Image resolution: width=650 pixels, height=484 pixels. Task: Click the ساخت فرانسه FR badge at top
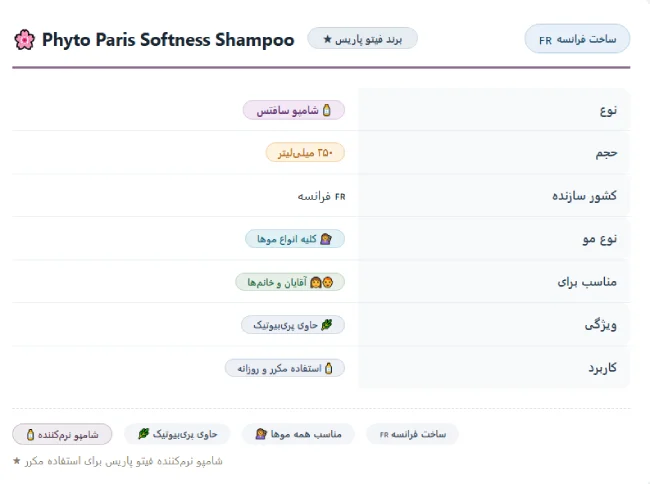coord(577,39)
